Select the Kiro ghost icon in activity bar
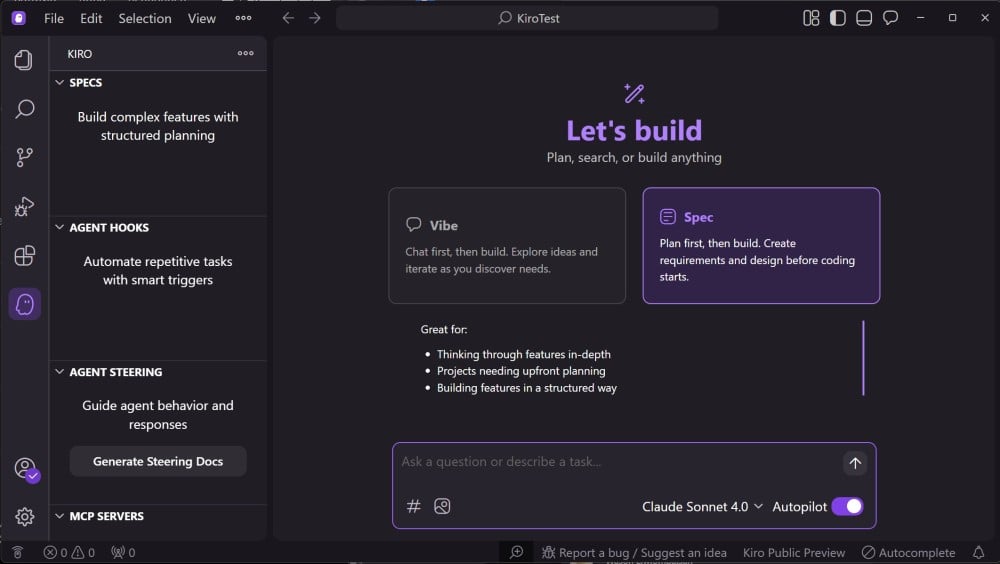1000x564 pixels. [25, 304]
